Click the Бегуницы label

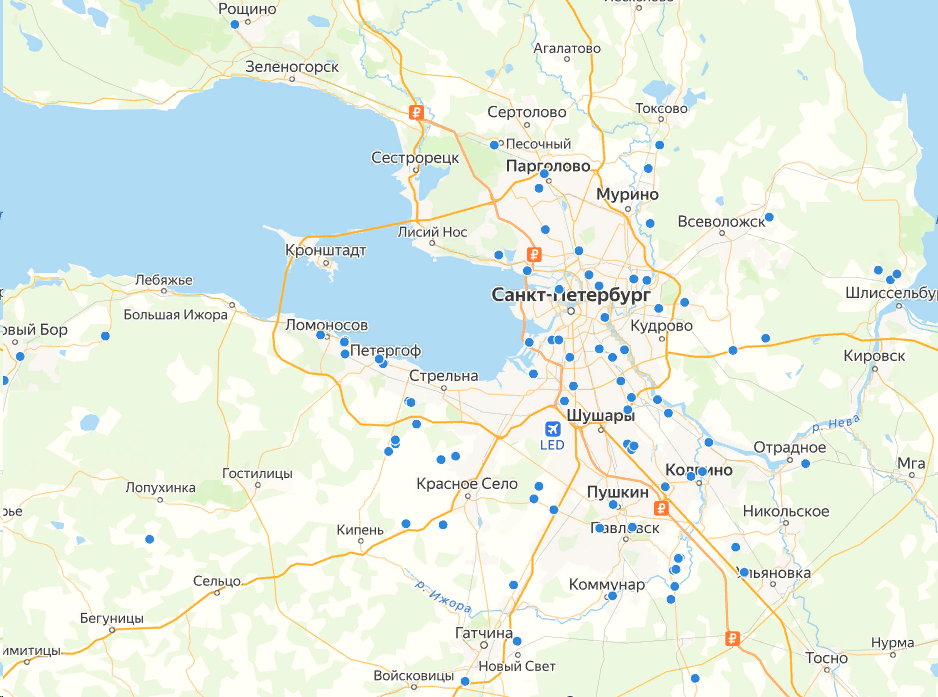[x=112, y=619]
